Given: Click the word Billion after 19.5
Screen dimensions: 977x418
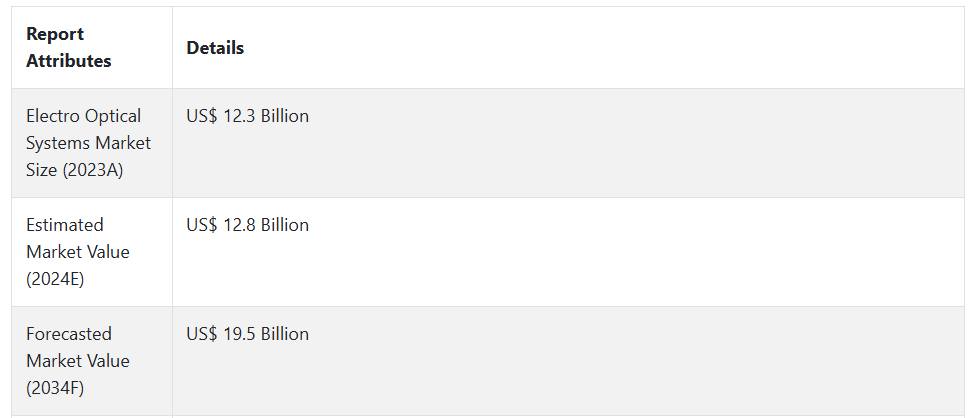Looking at the screenshot, I should pyautogui.click(x=285, y=334).
